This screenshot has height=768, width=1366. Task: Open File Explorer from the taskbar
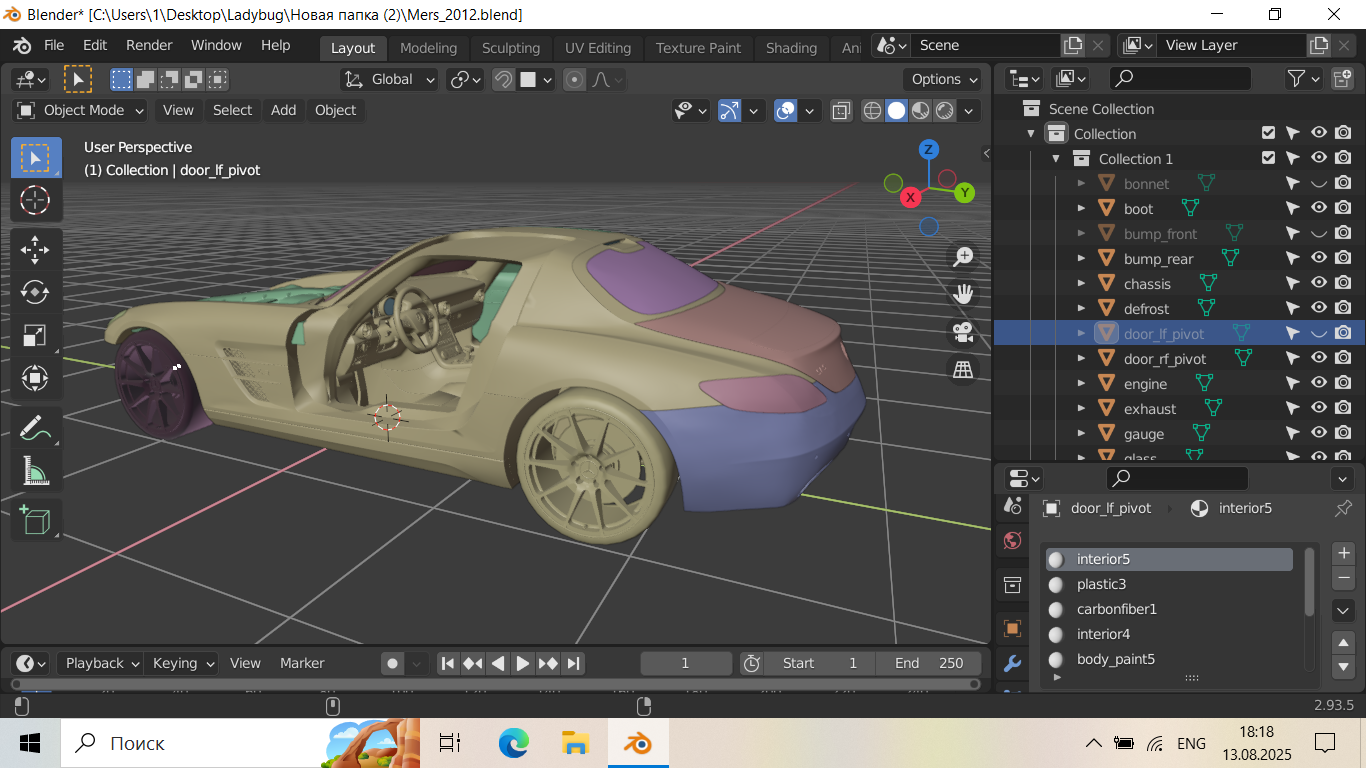(x=575, y=743)
